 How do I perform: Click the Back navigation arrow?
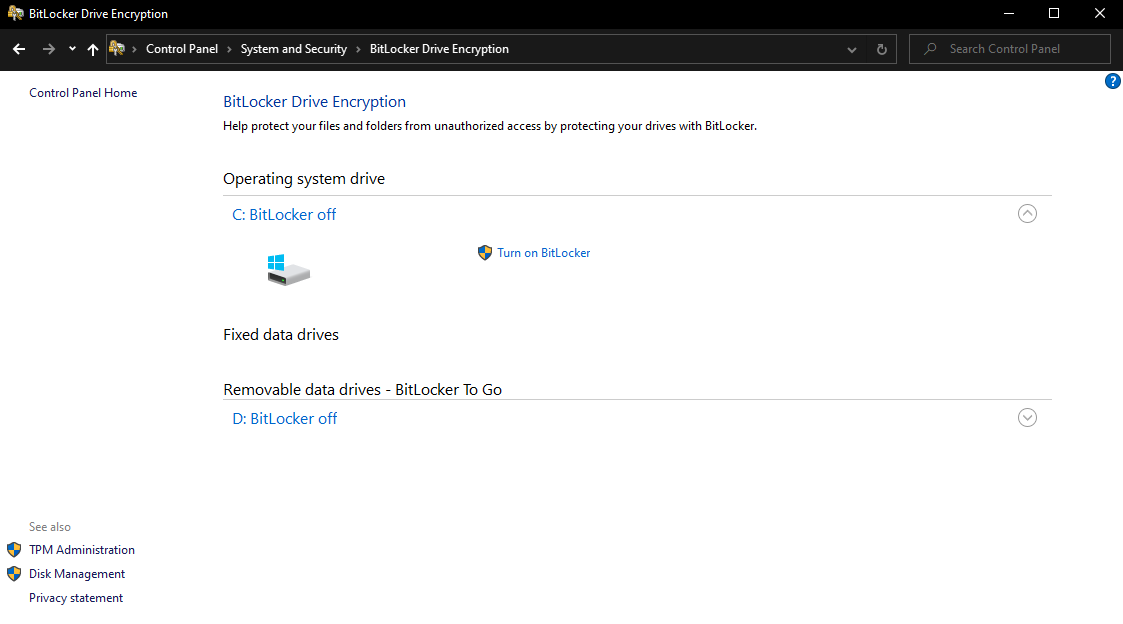tap(19, 49)
